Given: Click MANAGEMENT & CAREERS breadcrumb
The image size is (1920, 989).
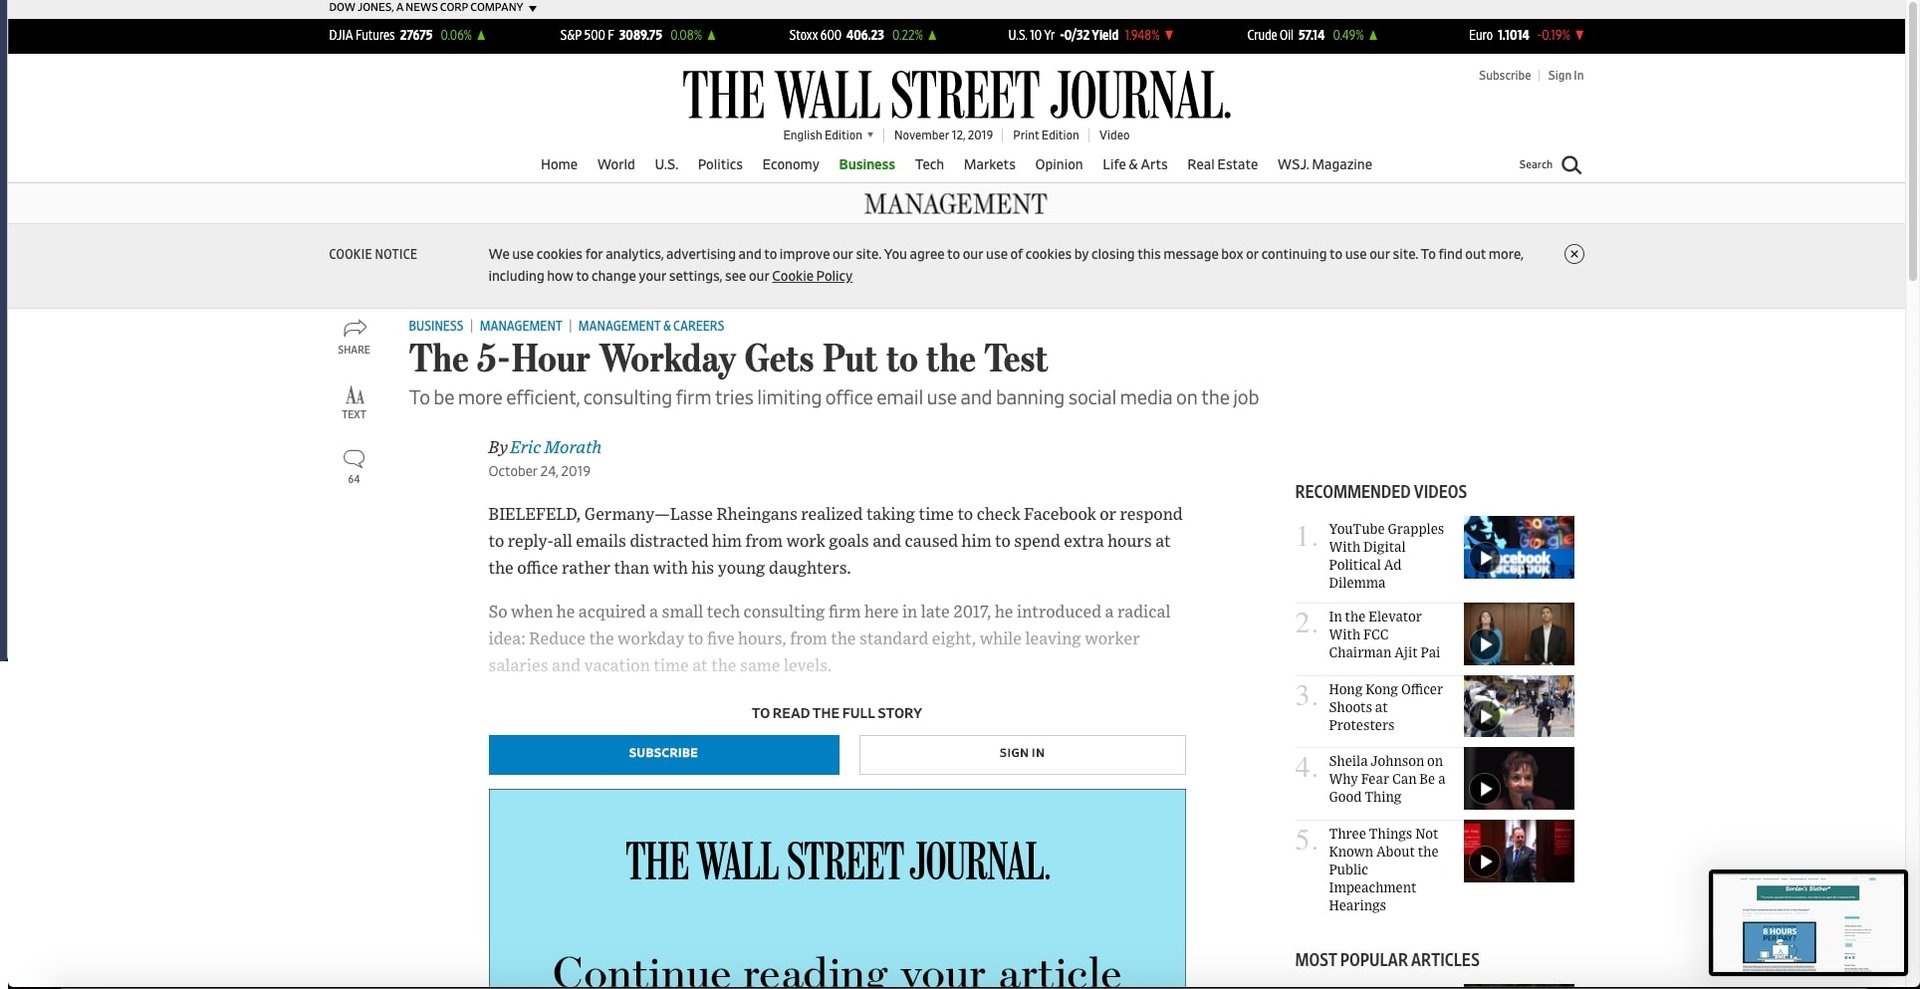Looking at the screenshot, I should point(651,326).
